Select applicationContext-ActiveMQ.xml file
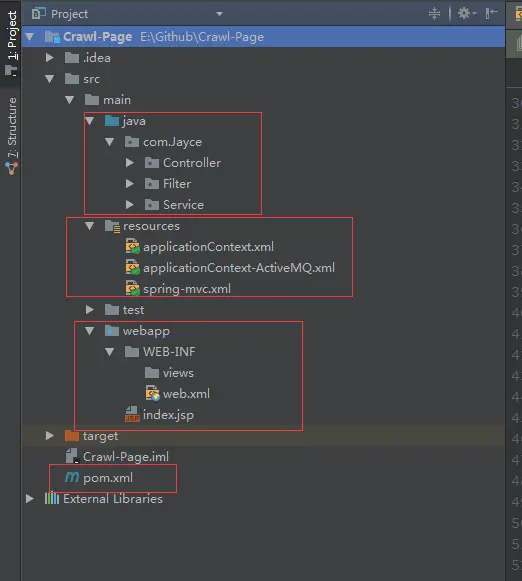 pyautogui.click(x=239, y=268)
